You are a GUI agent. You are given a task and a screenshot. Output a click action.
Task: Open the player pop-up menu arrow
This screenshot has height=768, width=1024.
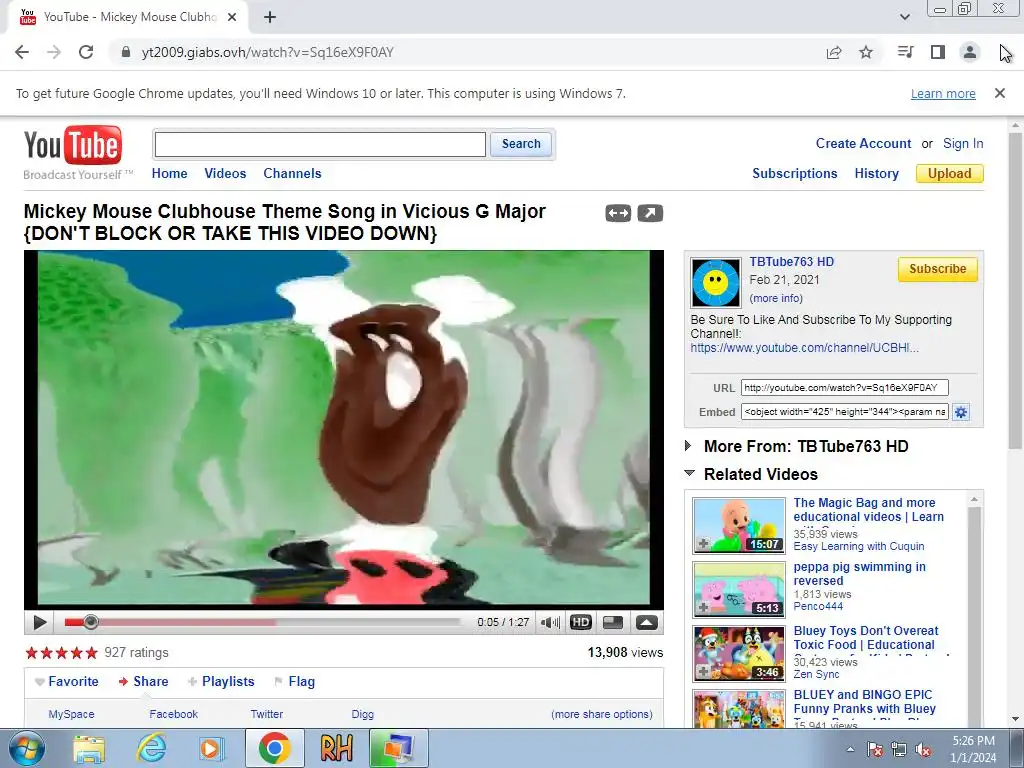[647, 622]
